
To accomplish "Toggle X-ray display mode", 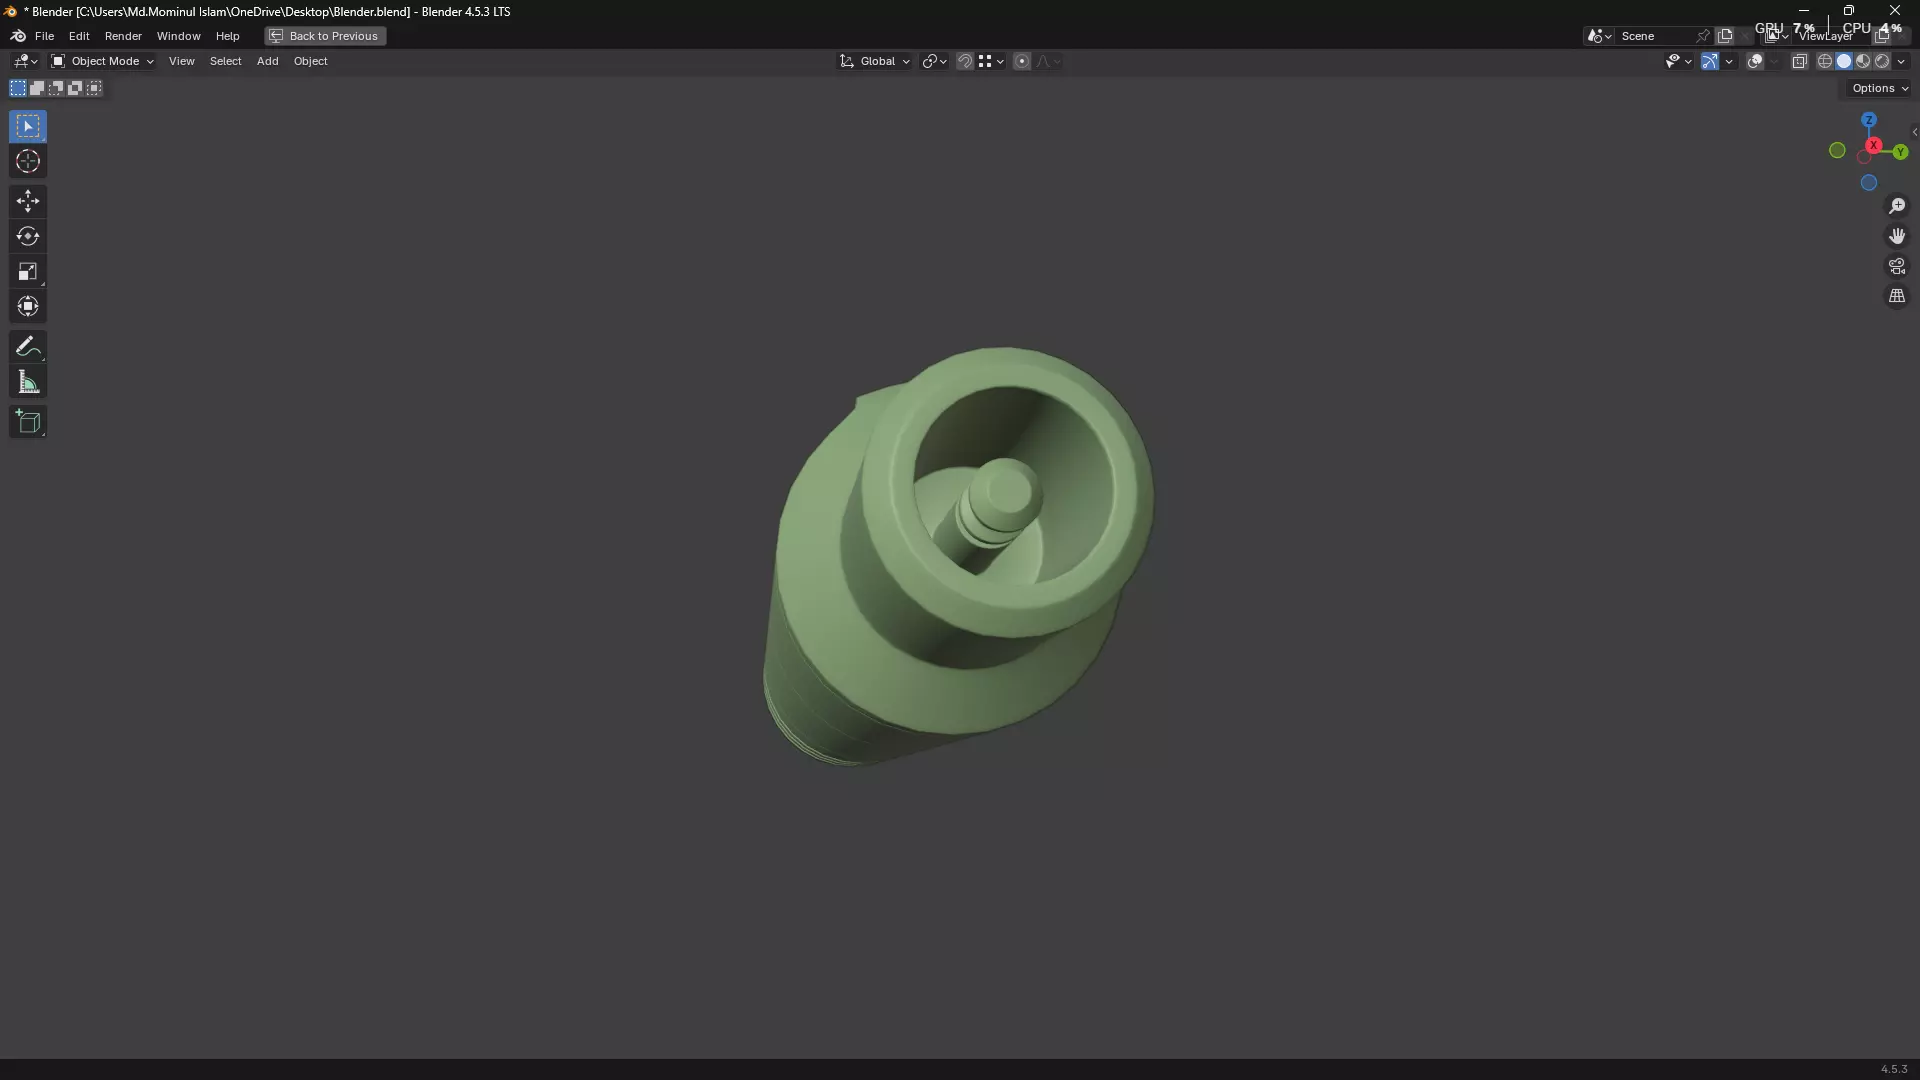I will coord(1799,62).
